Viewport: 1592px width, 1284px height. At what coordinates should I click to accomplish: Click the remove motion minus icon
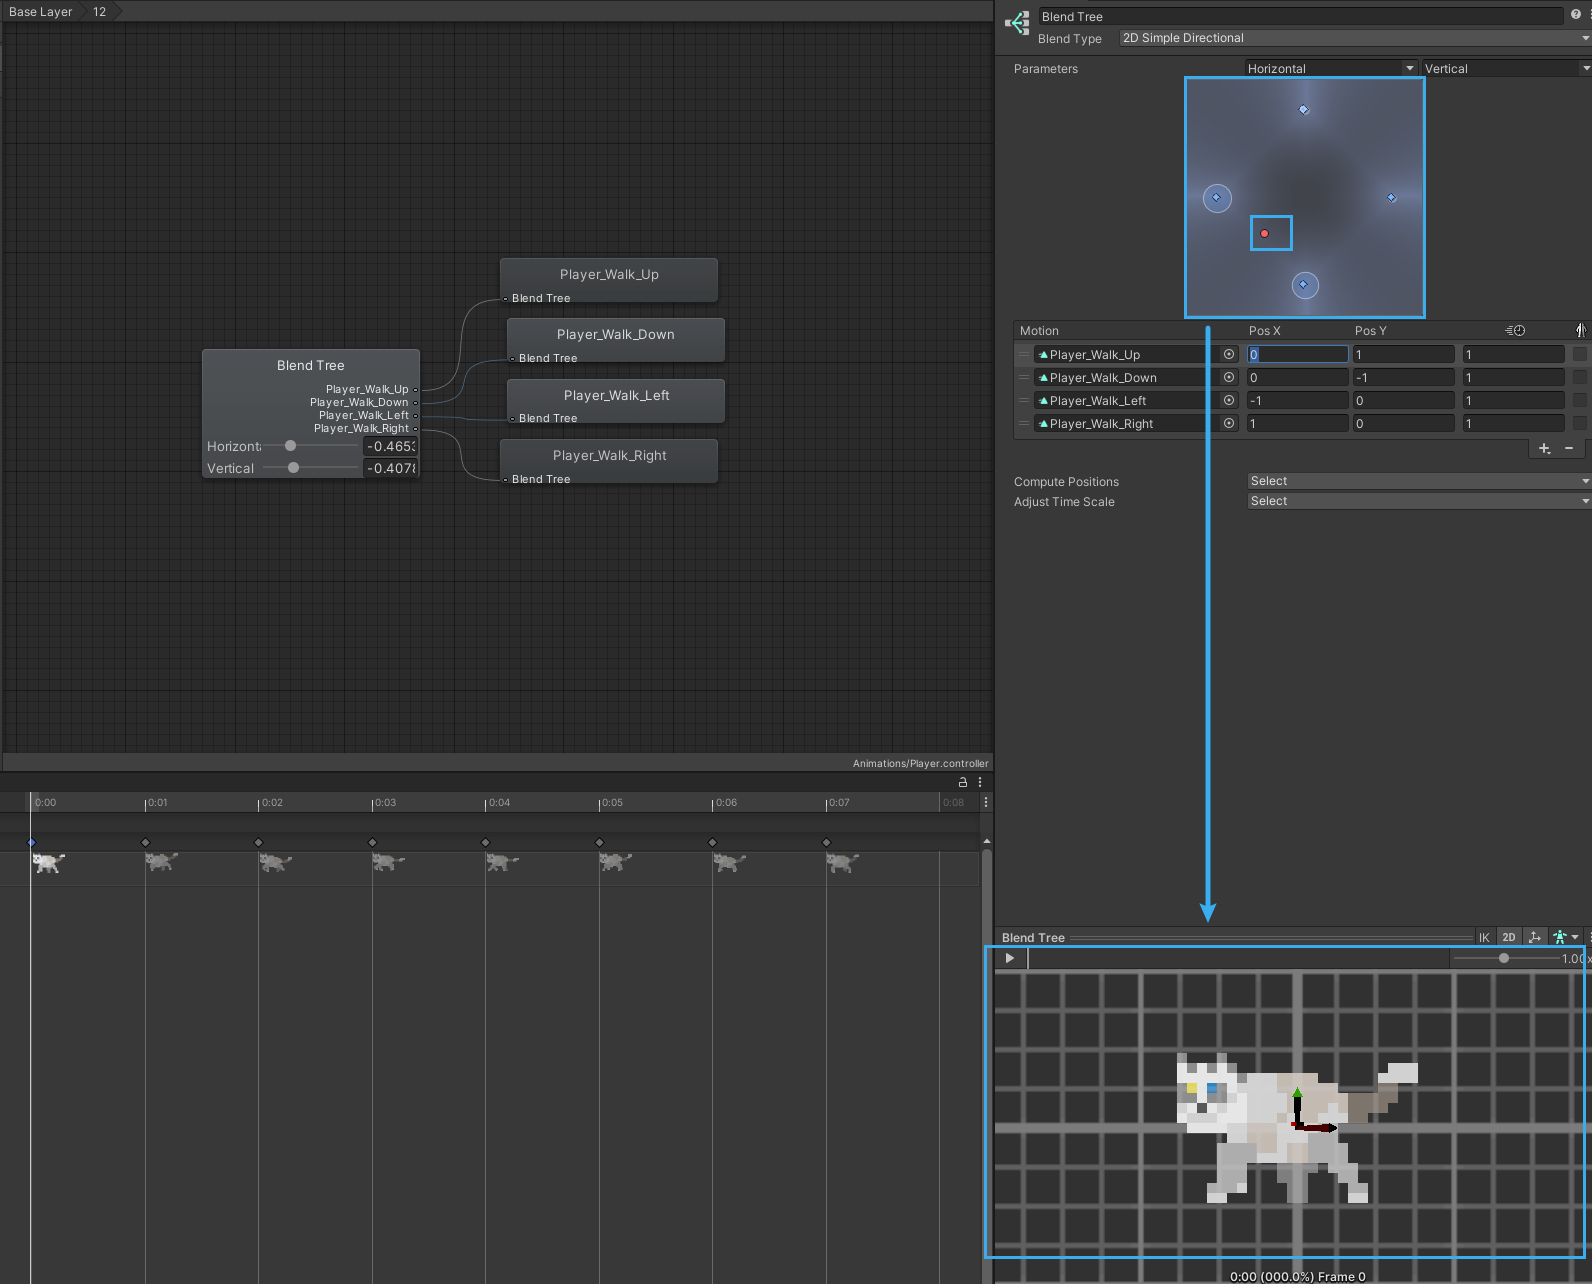coord(1569,448)
